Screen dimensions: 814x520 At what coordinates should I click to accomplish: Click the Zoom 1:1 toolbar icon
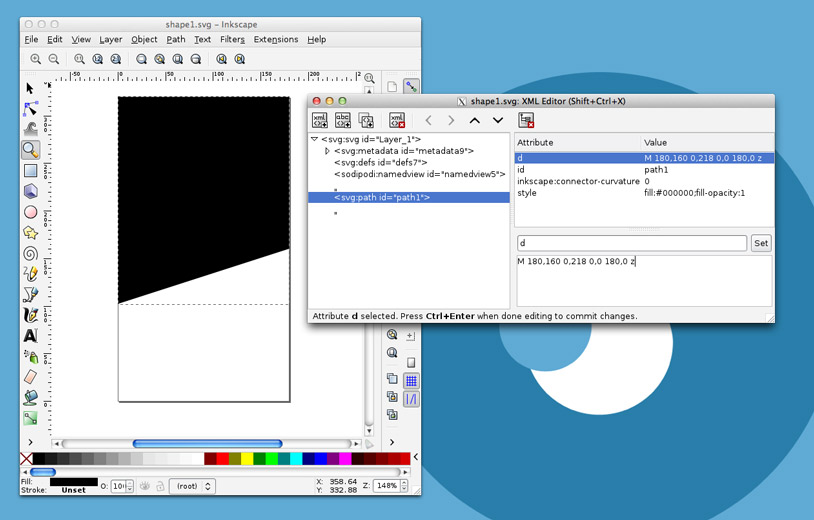pos(79,59)
